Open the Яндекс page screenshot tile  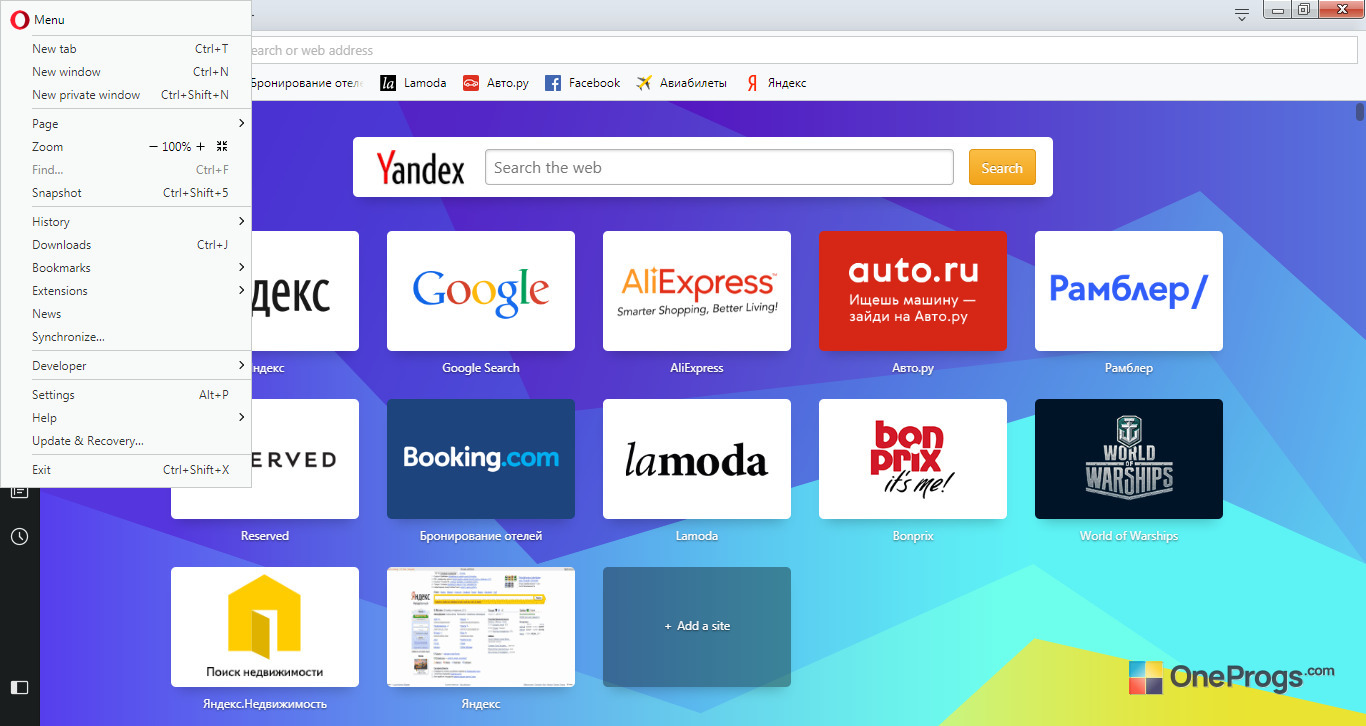click(481, 627)
